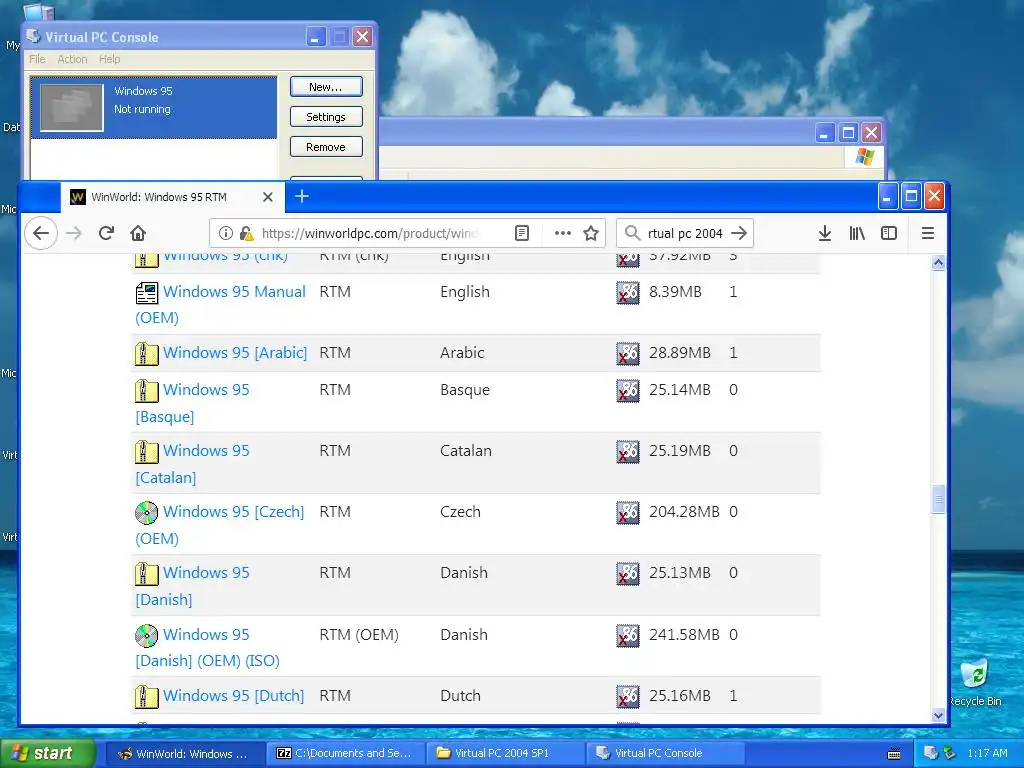Switch to Virtual PC 2004 SP1 taskbar button
1024x768 pixels.
point(505,753)
